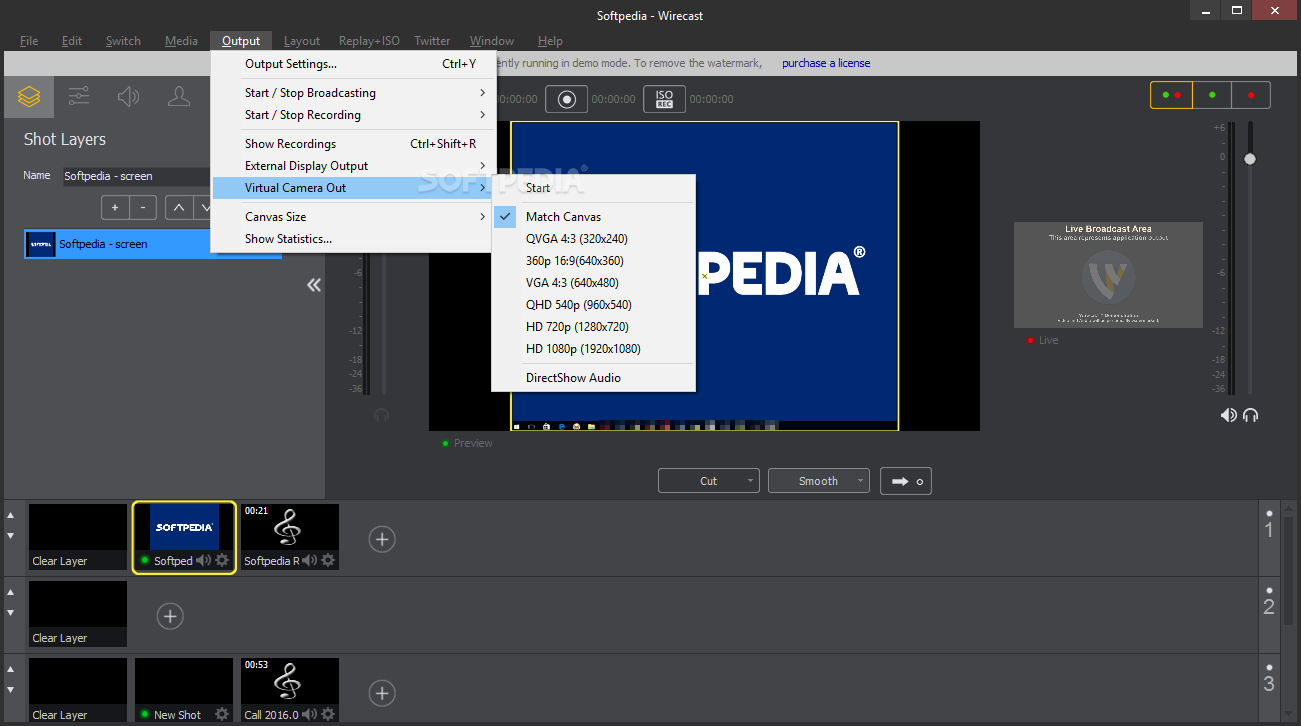Open the Shot Layers panel icon
Screen dimensions: 1301x726
[x=29, y=97]
